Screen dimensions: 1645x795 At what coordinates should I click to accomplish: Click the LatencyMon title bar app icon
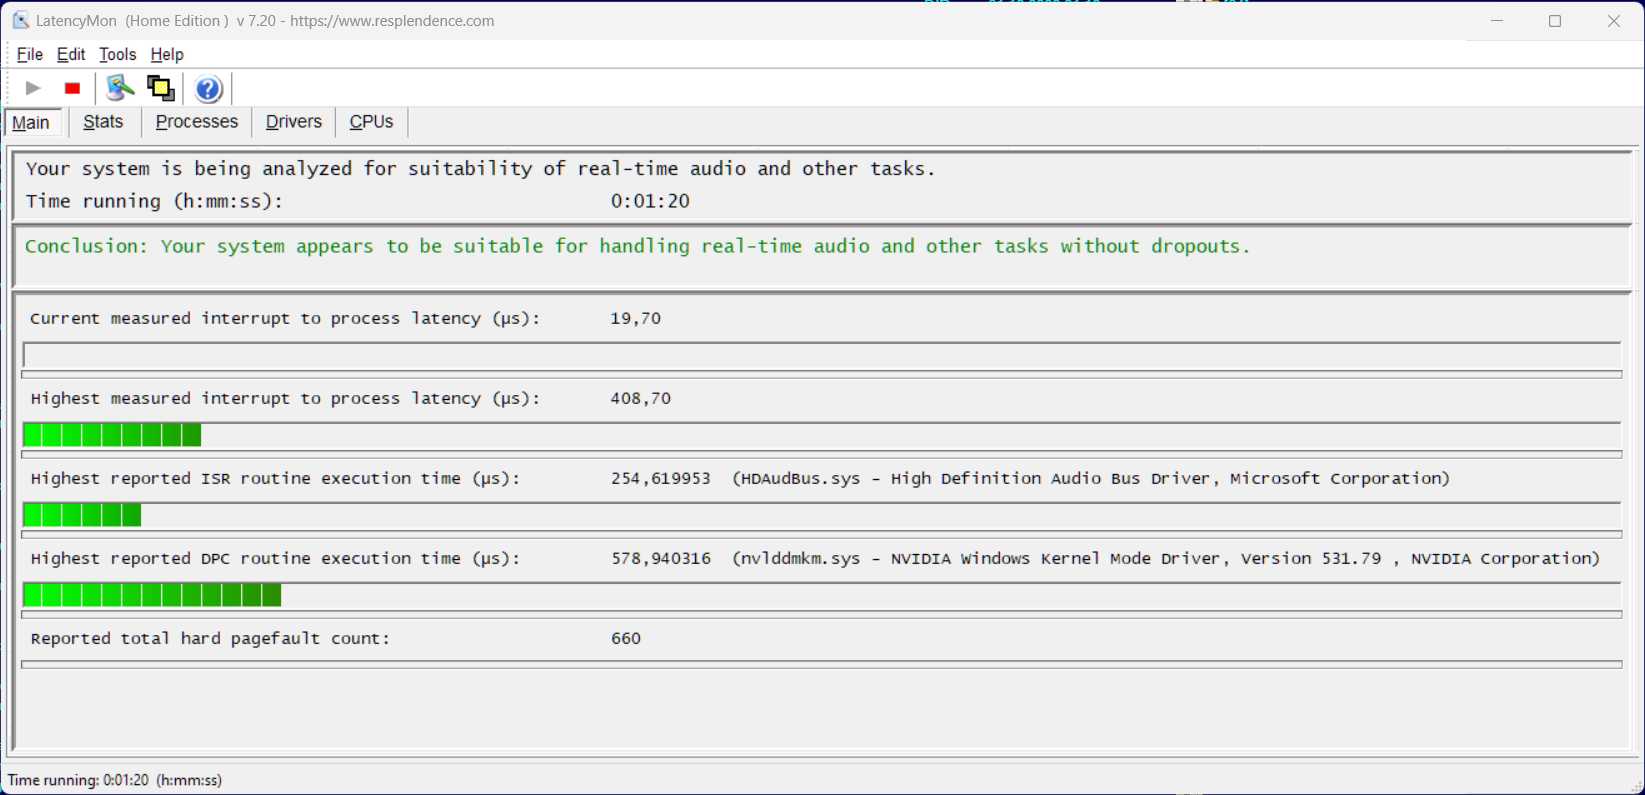click(20, 20)
